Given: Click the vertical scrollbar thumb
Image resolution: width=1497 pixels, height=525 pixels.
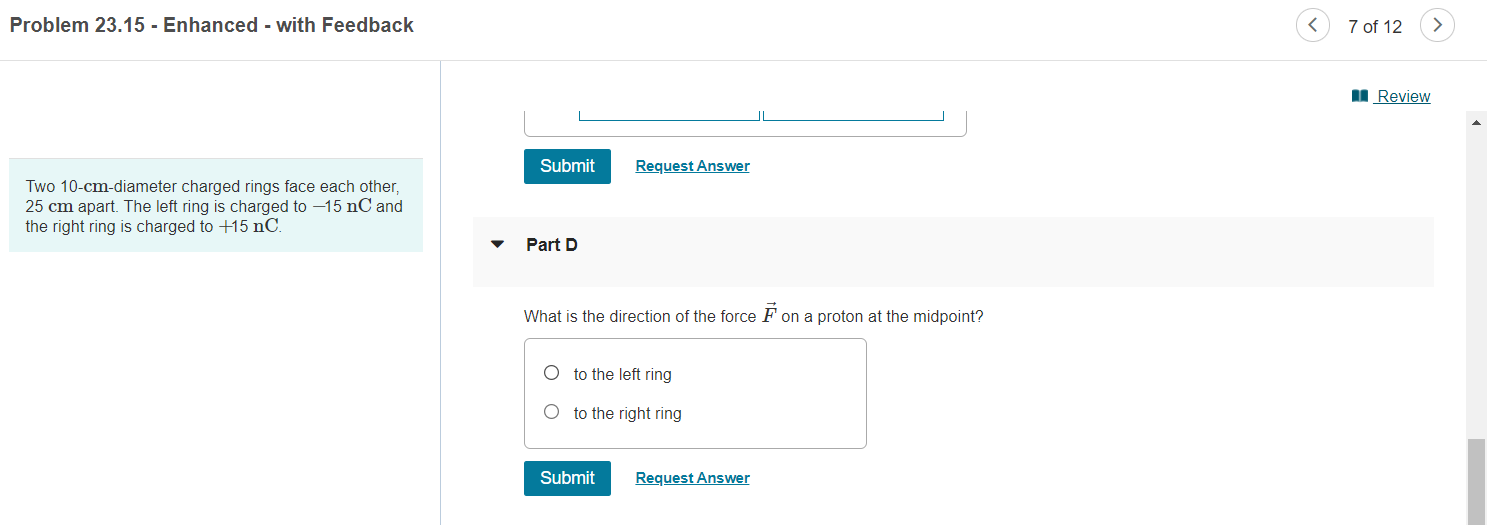Looking at the screenshot, I should pyautogui.click(x=1476, y=481).
